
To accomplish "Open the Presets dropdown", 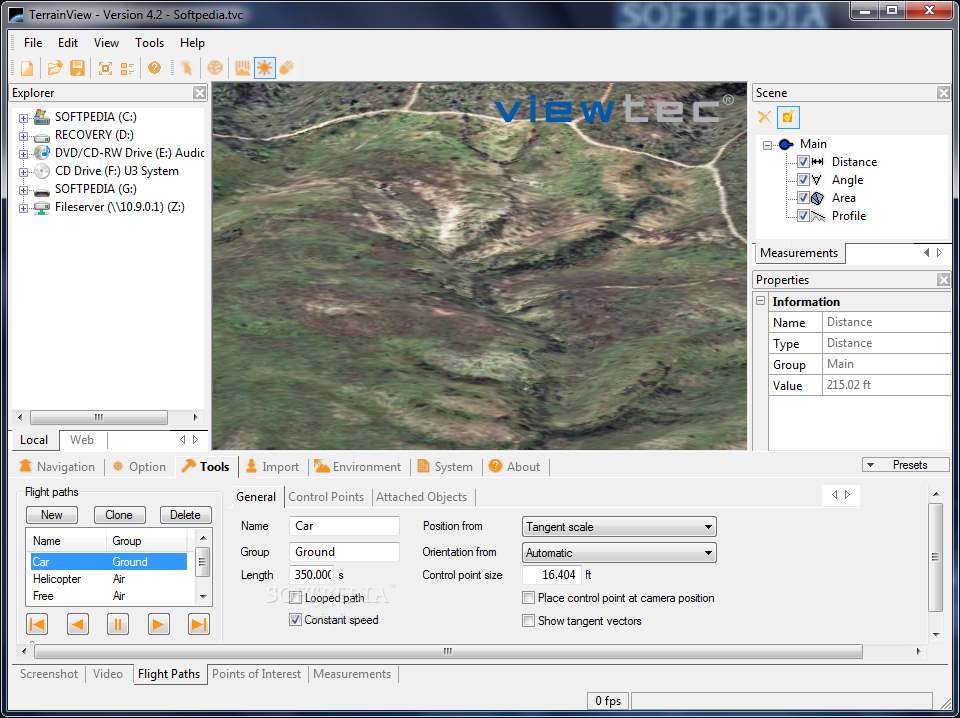I will coord(906,465).
